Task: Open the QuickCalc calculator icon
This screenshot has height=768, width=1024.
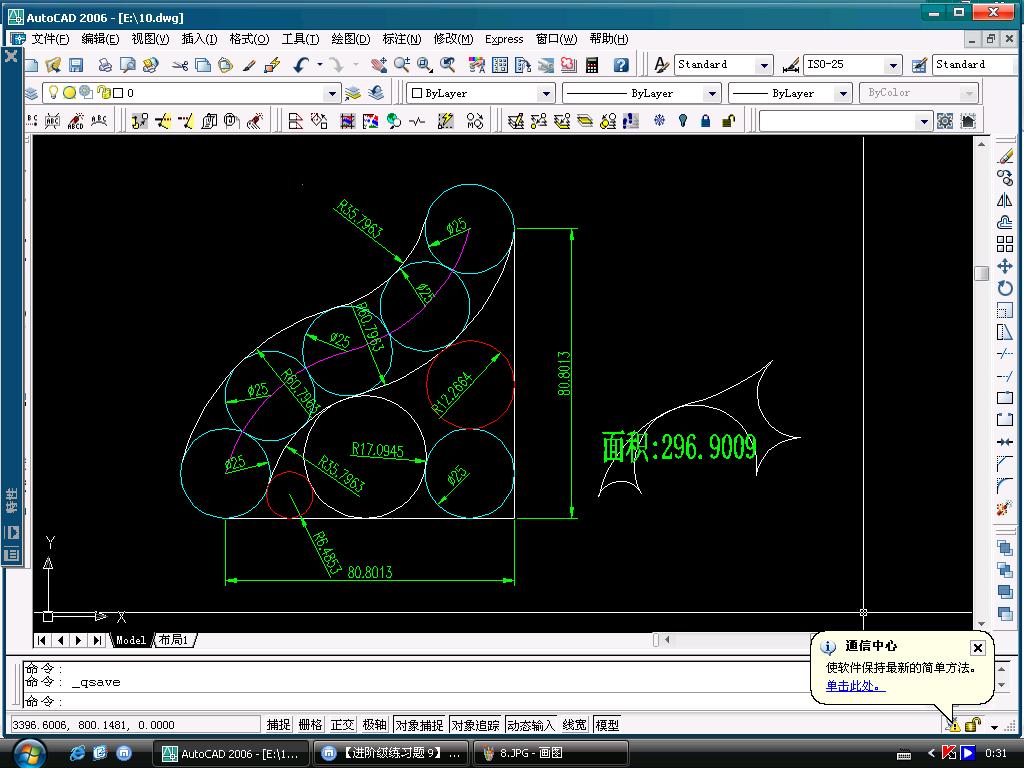Action: [x=592, y=65]
